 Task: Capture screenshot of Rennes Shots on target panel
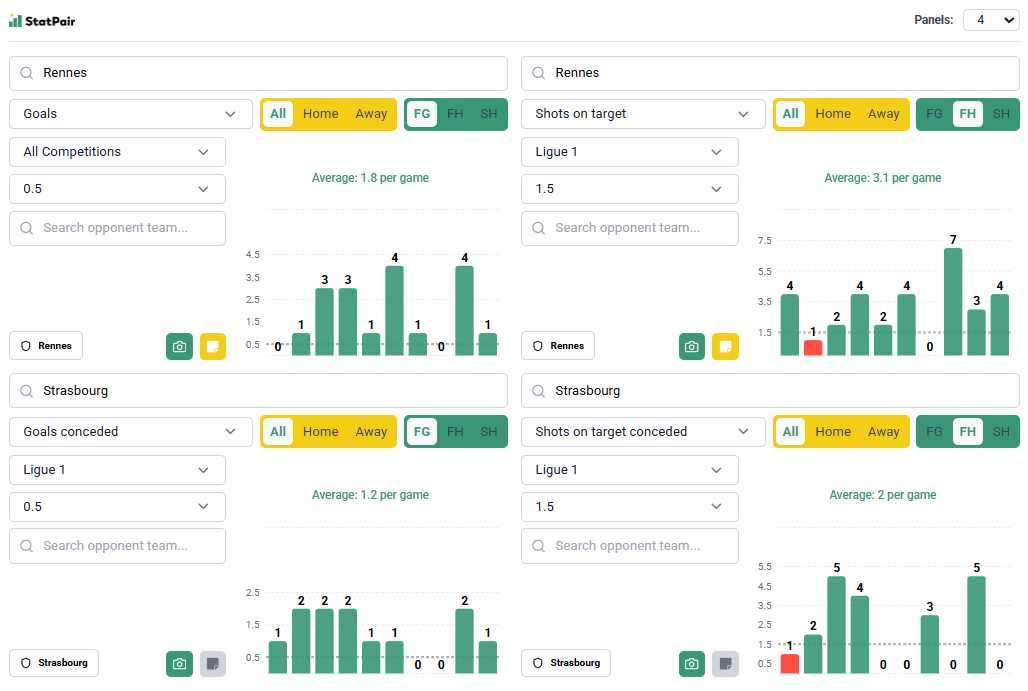(691, 346)
